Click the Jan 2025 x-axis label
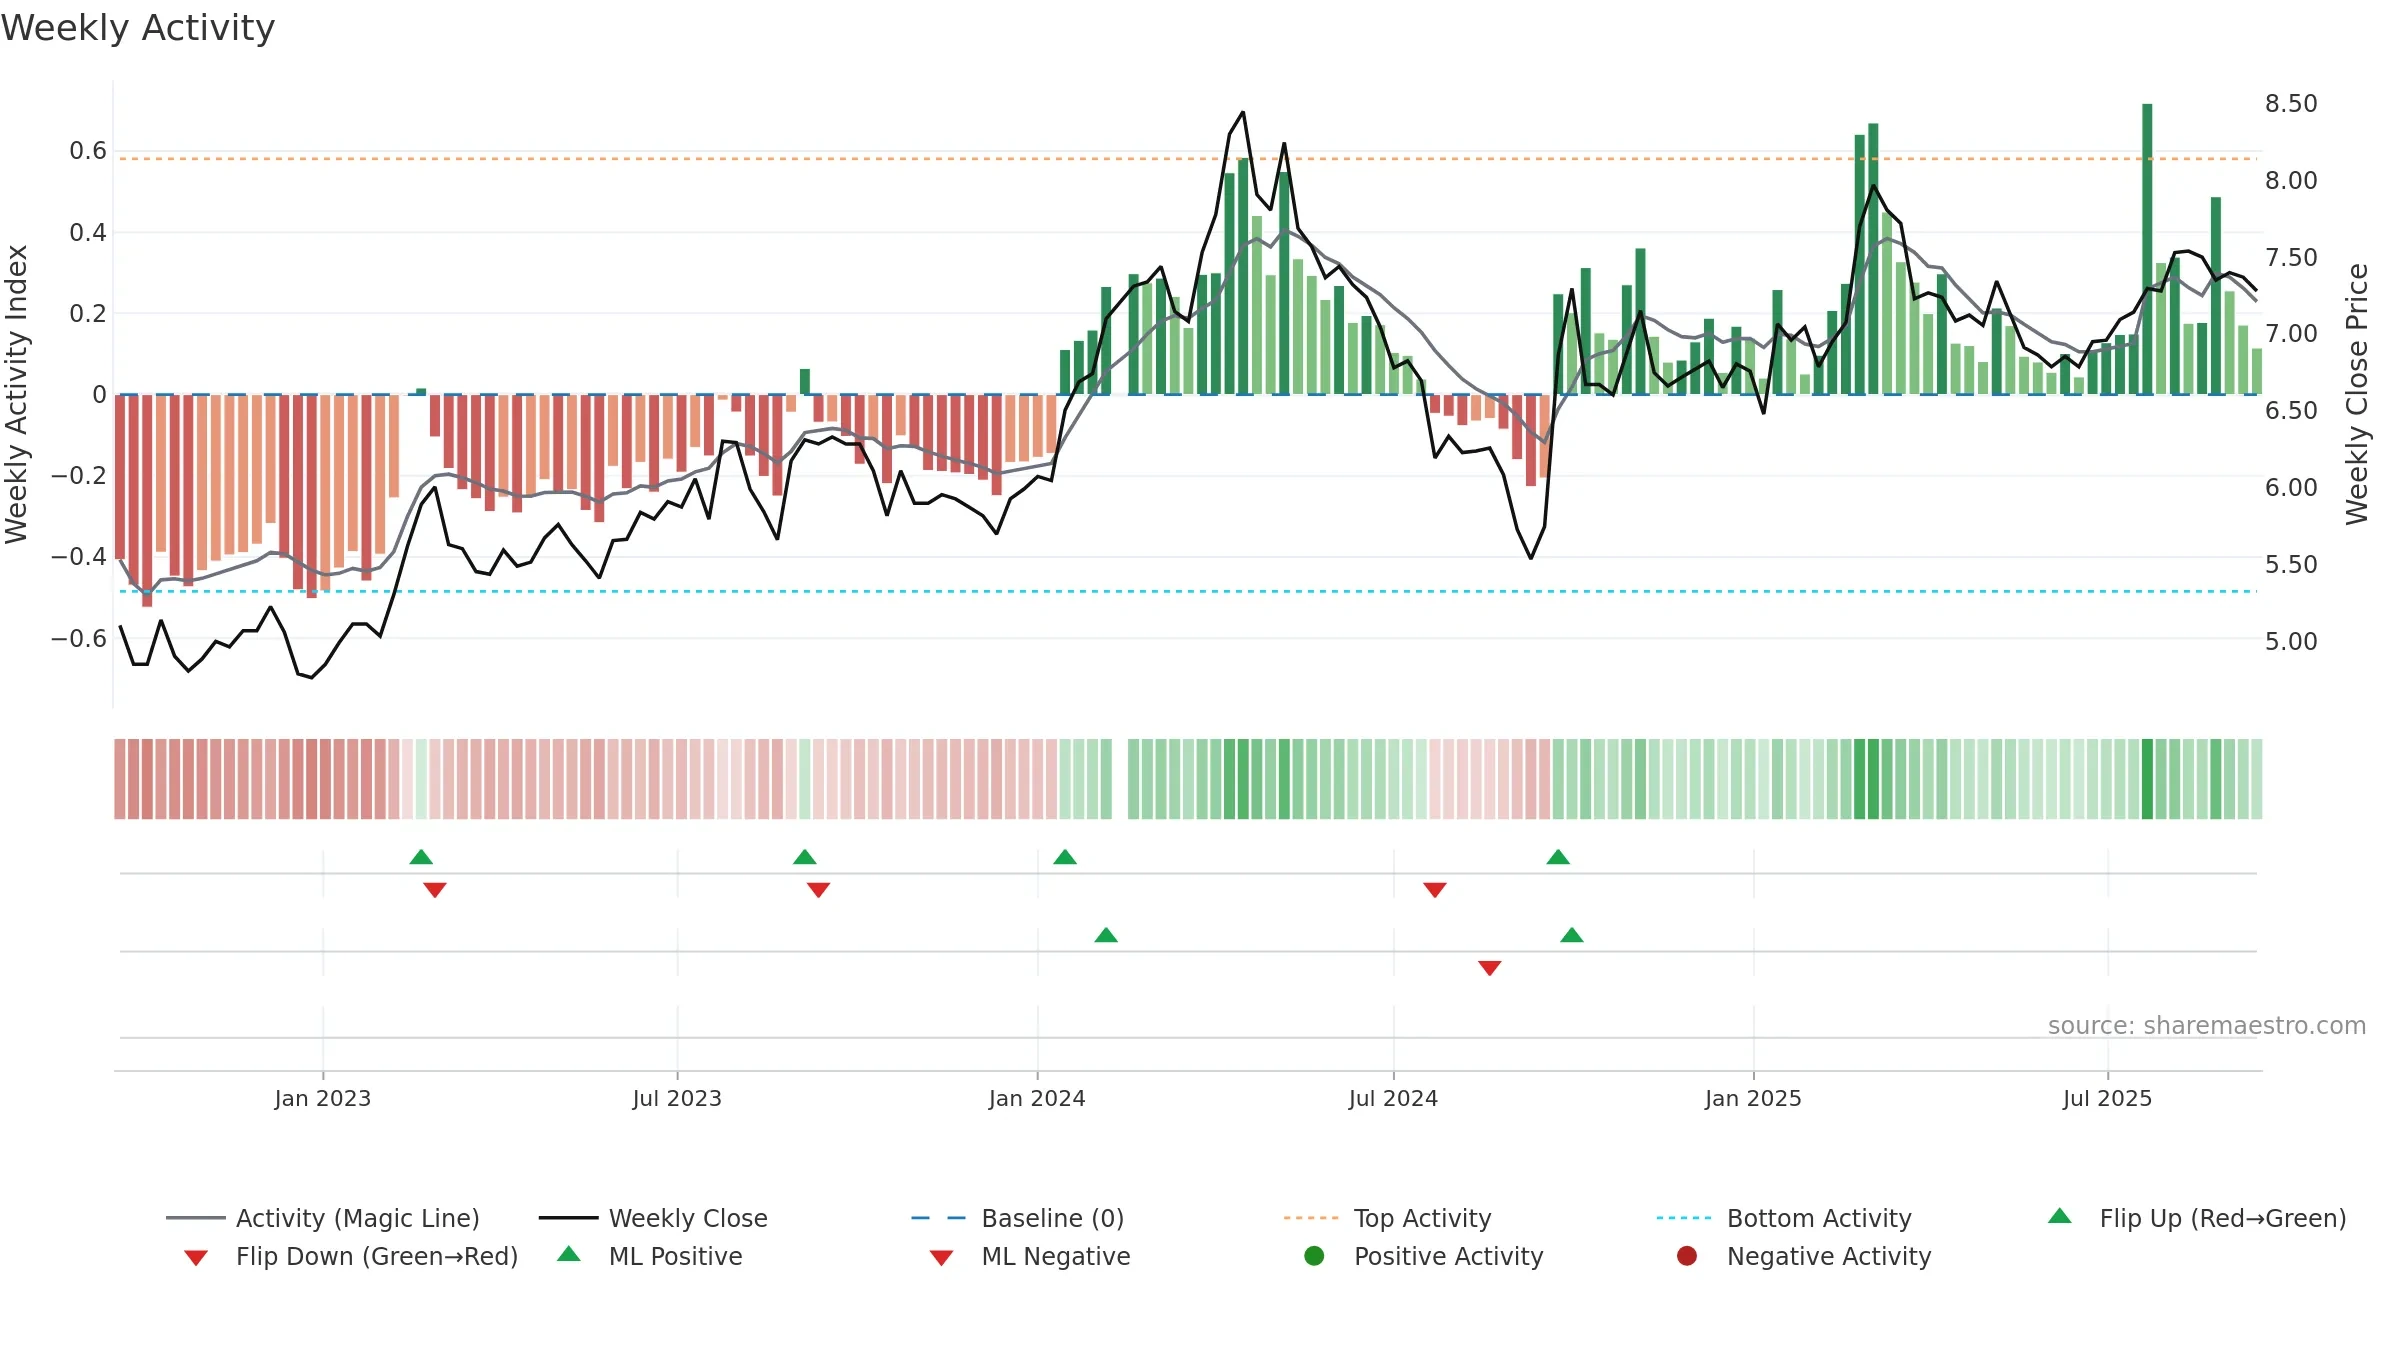The image size is (2400, 1350). point(1753,1099)
